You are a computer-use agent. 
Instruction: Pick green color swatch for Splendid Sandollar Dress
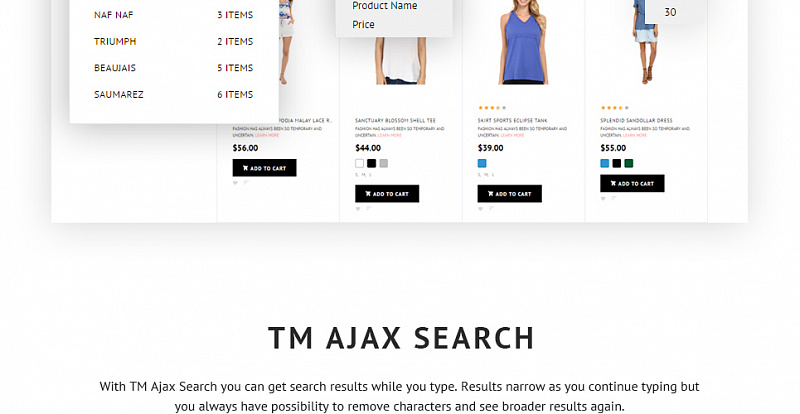tap(629, 163)
